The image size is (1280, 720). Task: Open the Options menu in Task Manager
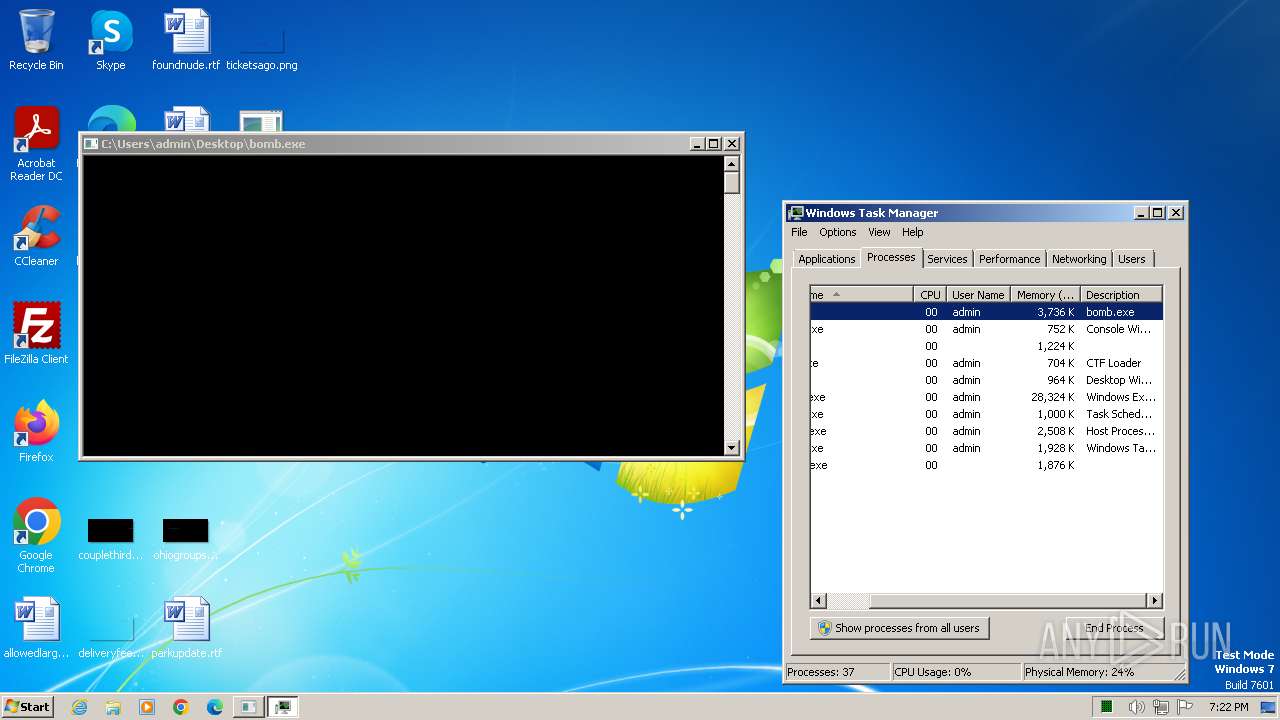(x=837, y=232)
